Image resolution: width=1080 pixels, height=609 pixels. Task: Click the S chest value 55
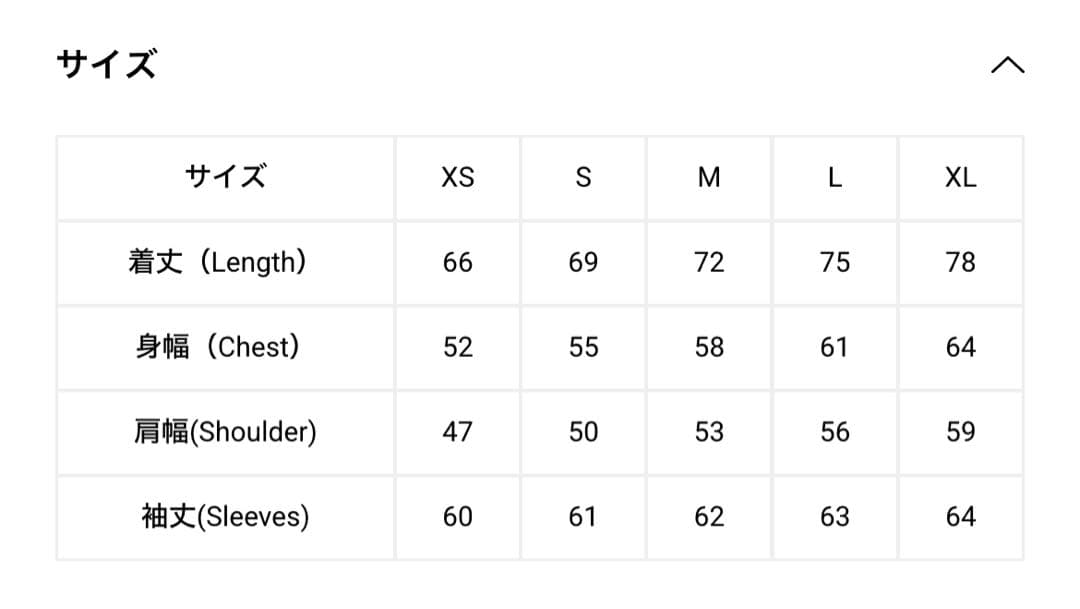pyautogui.click(x=584, y=347)
